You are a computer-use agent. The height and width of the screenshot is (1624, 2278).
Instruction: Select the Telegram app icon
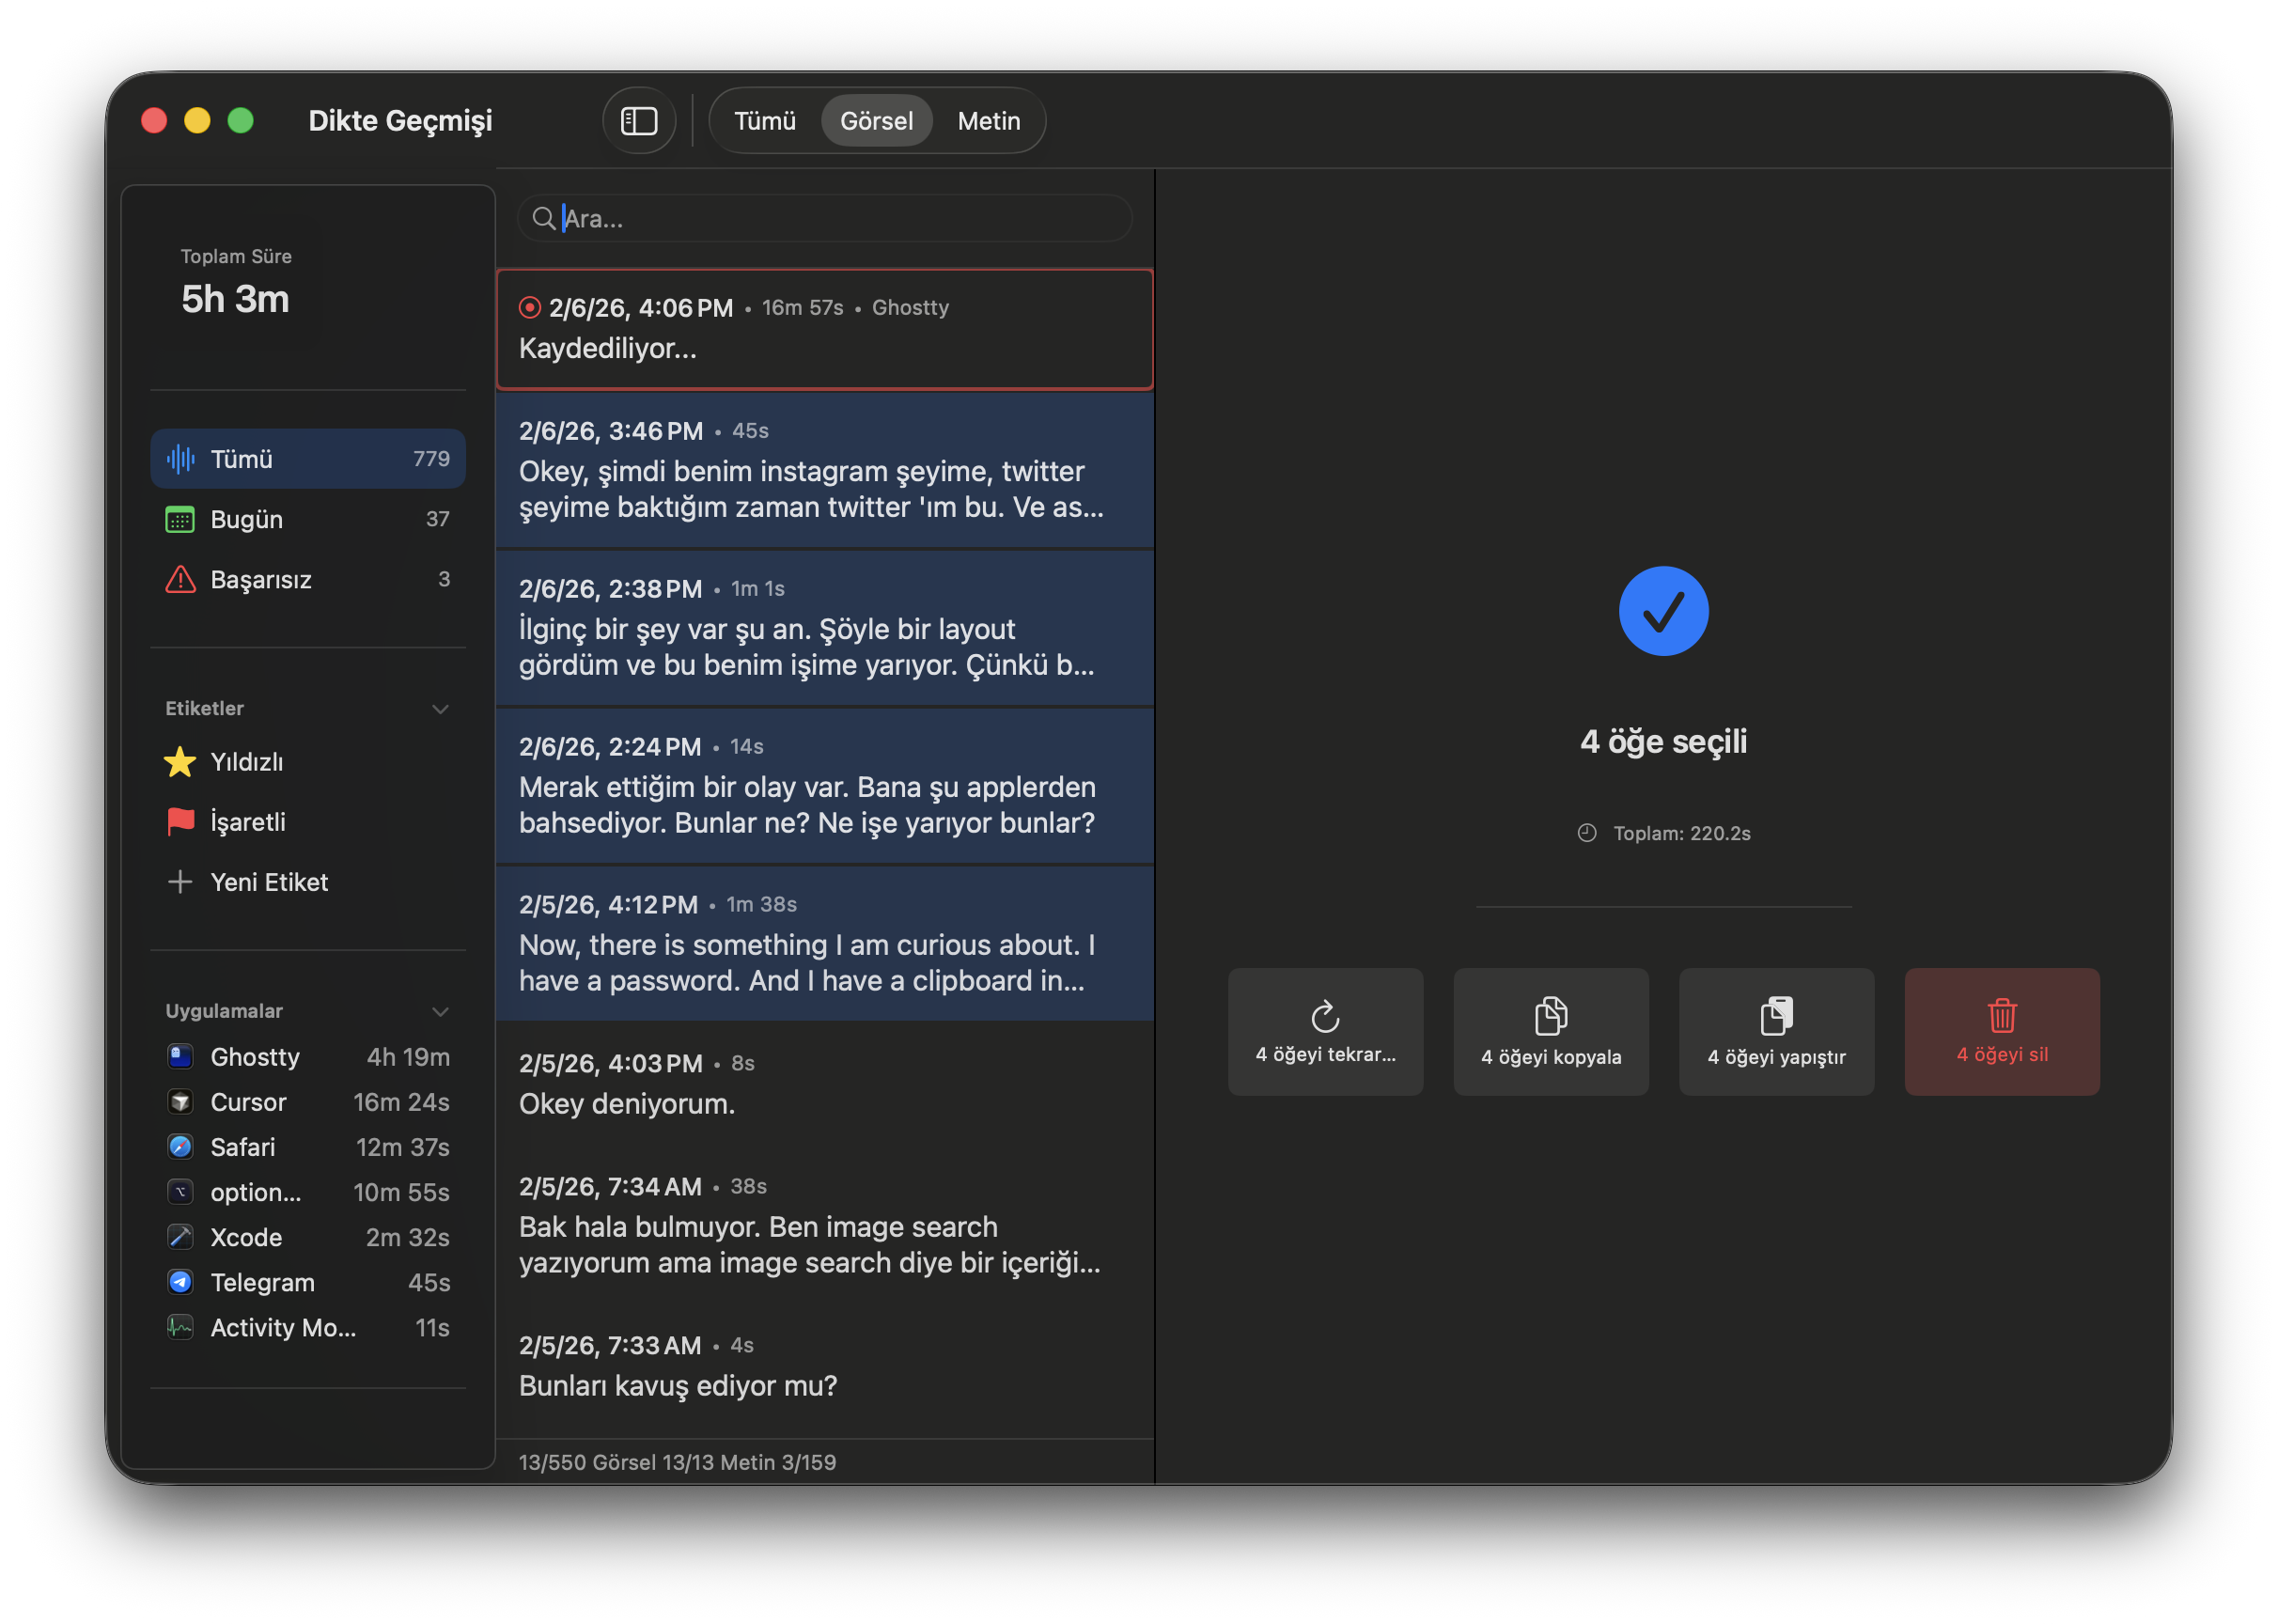(180, 1282)
